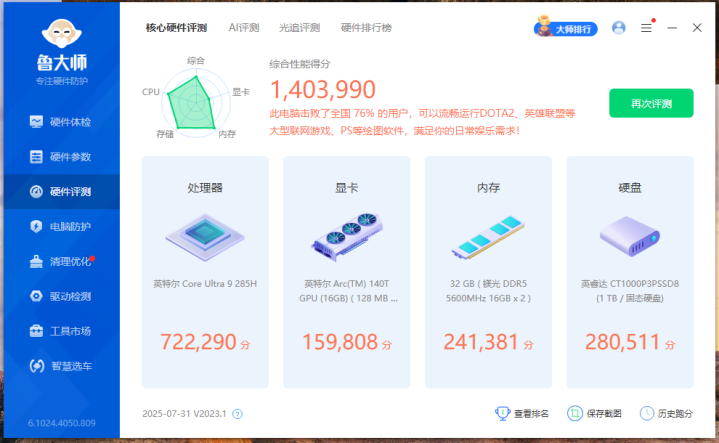Click the 鲁大师 mascot logo
The width and height of the screenshot is (719, 443).
pyautogui.click(x=62, y=33)
